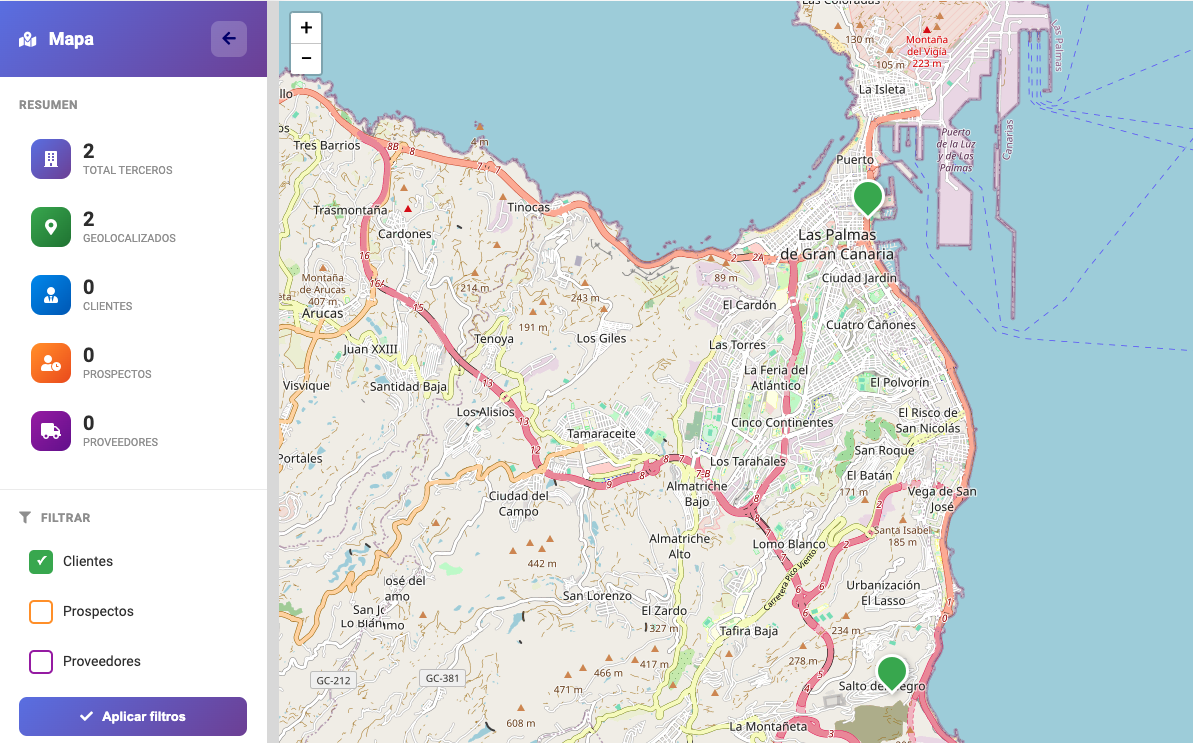
Task: Collapse the sidebar with the back arrow
Action: (x=228, y=39)
